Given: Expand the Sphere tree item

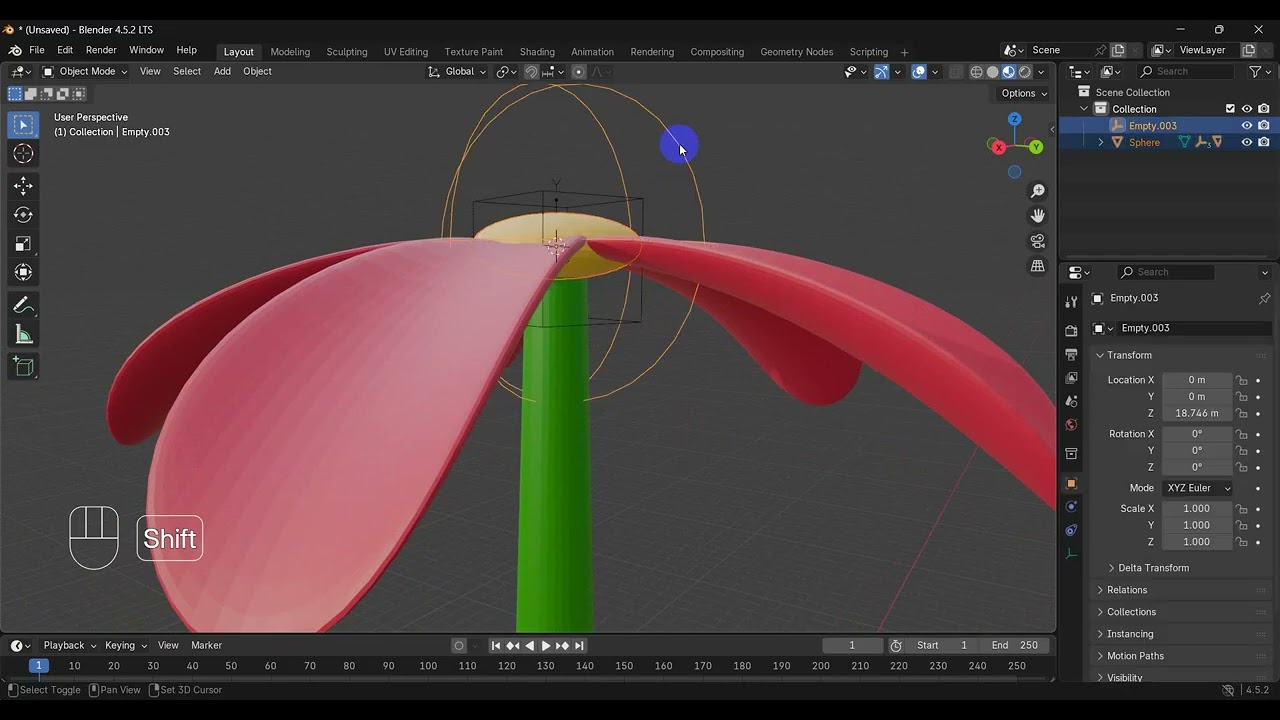Looking at the screenshot, I should 1101,142.
